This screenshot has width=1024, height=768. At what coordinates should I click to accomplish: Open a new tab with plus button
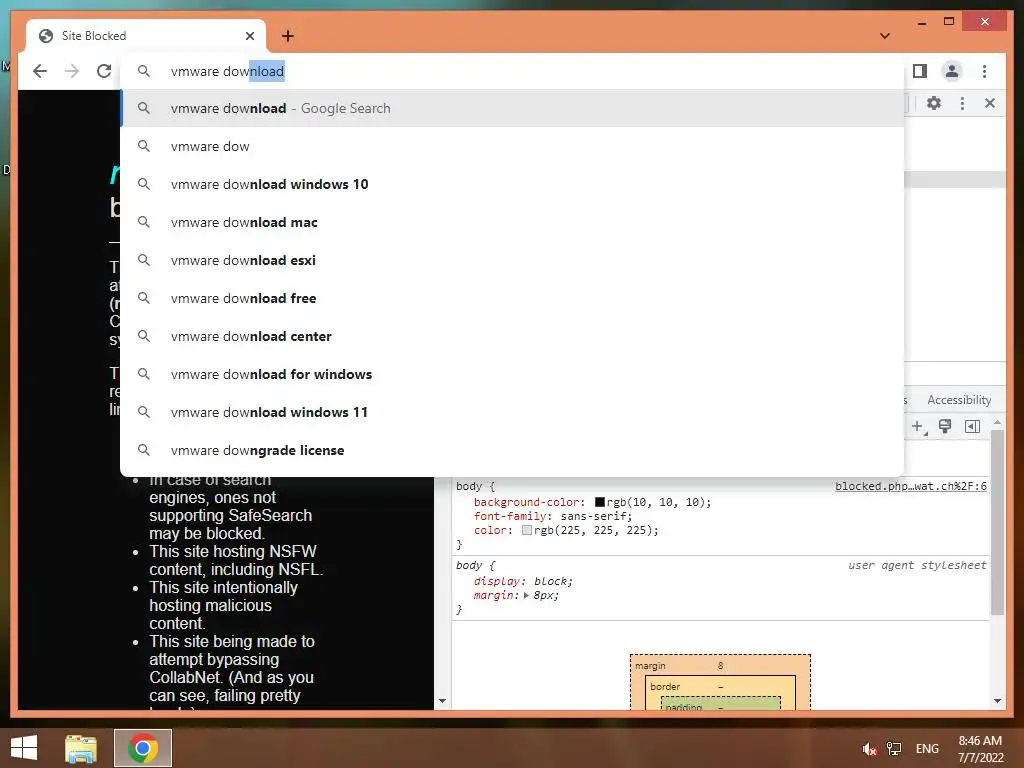(x=288, y=36)
